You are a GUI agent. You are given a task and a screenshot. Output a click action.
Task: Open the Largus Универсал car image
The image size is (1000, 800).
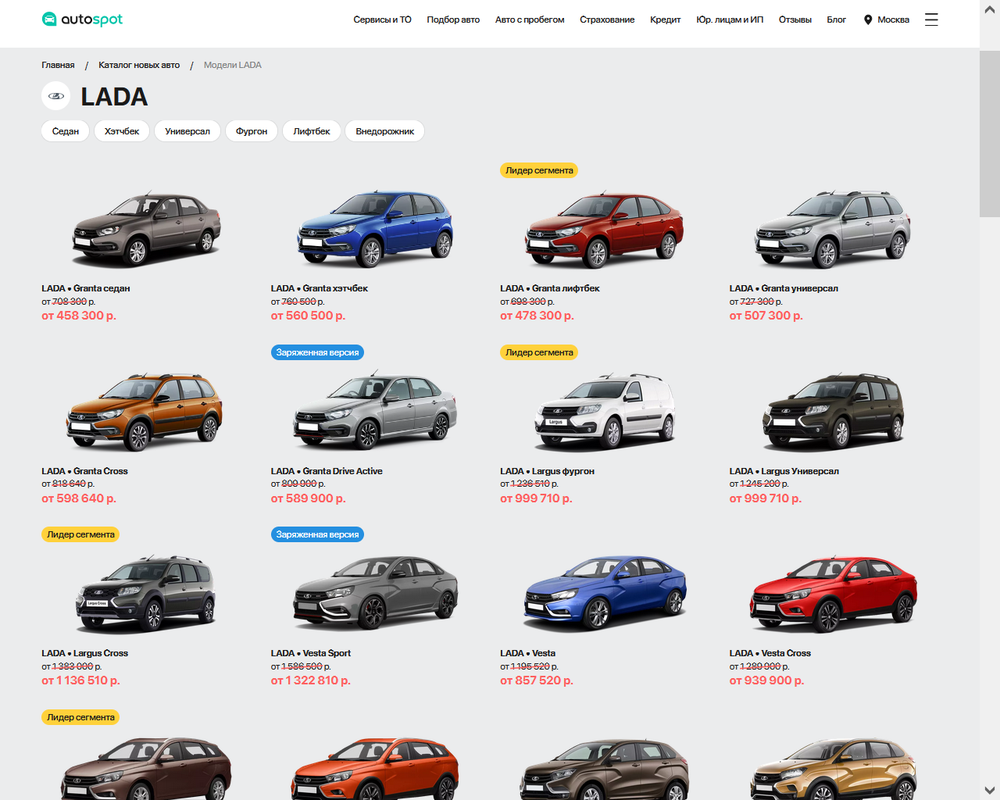pos(833,411)
